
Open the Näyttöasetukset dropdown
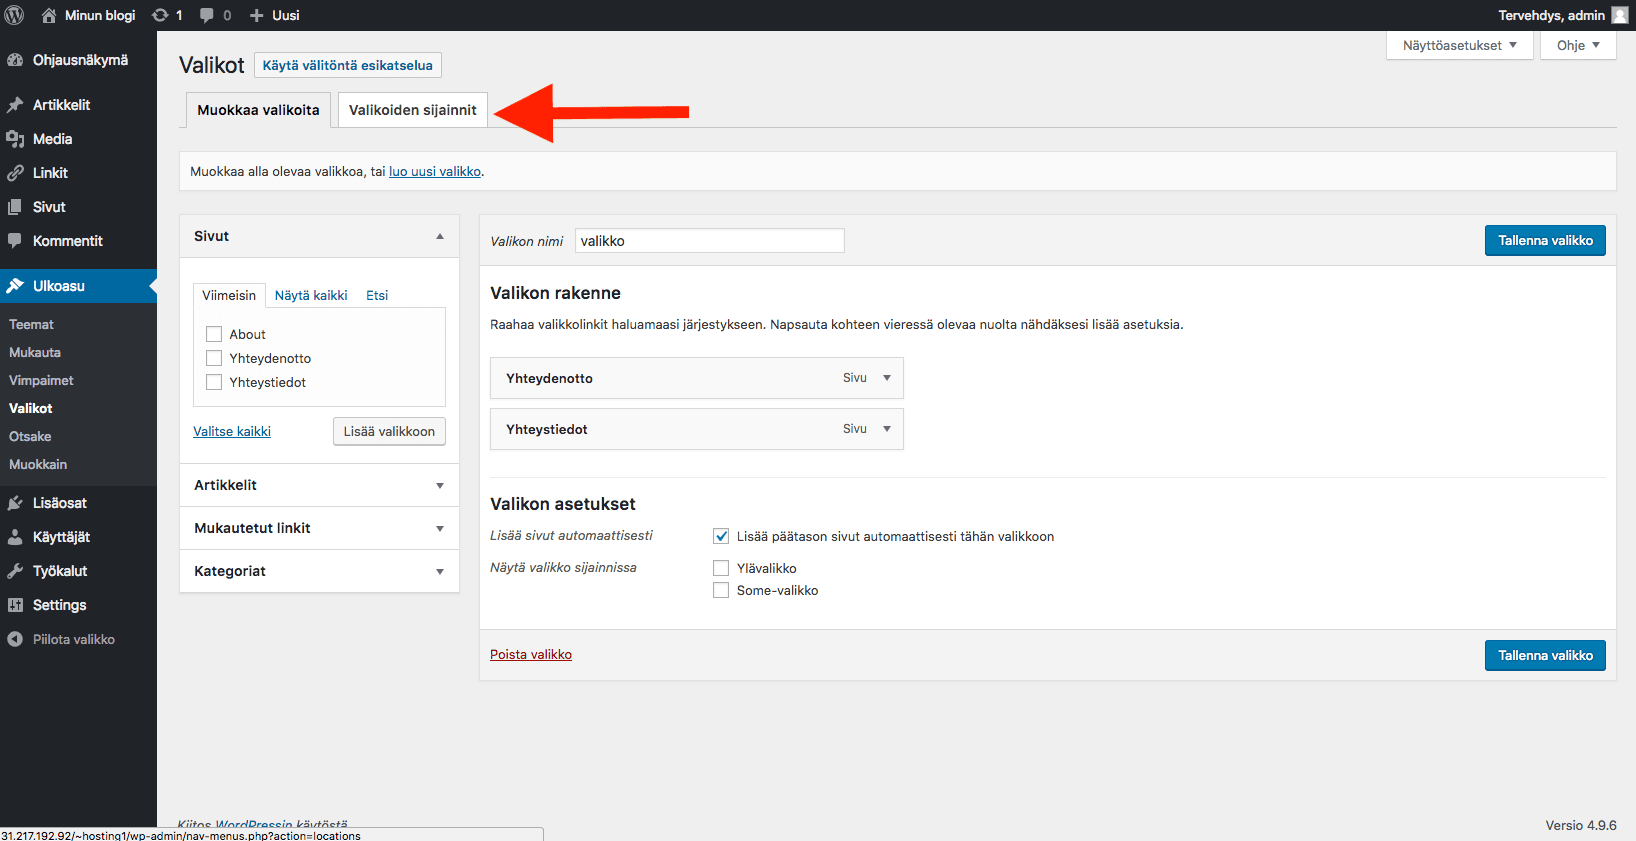coord(1460,45)
